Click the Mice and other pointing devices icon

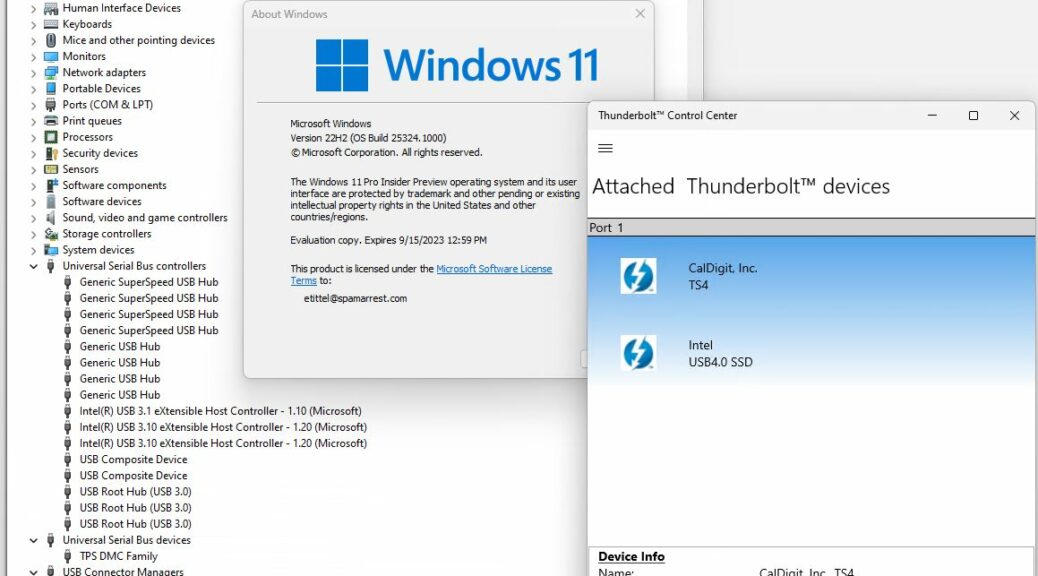coord(51,40)
